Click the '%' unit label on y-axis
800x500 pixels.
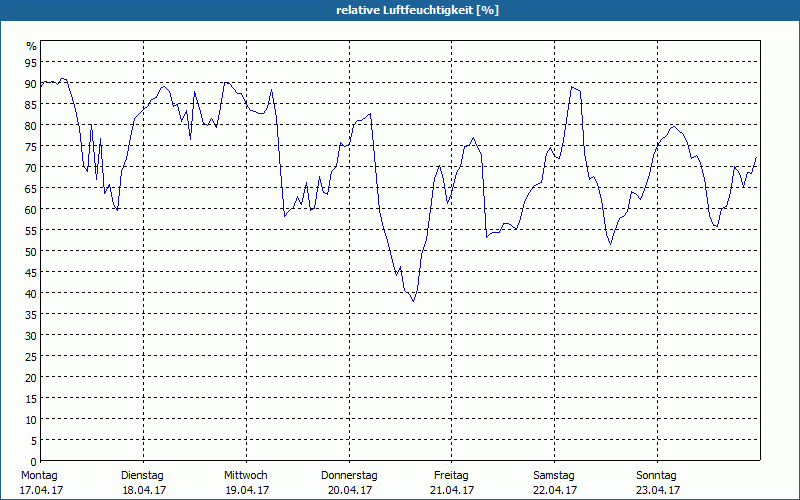point(32,46)
